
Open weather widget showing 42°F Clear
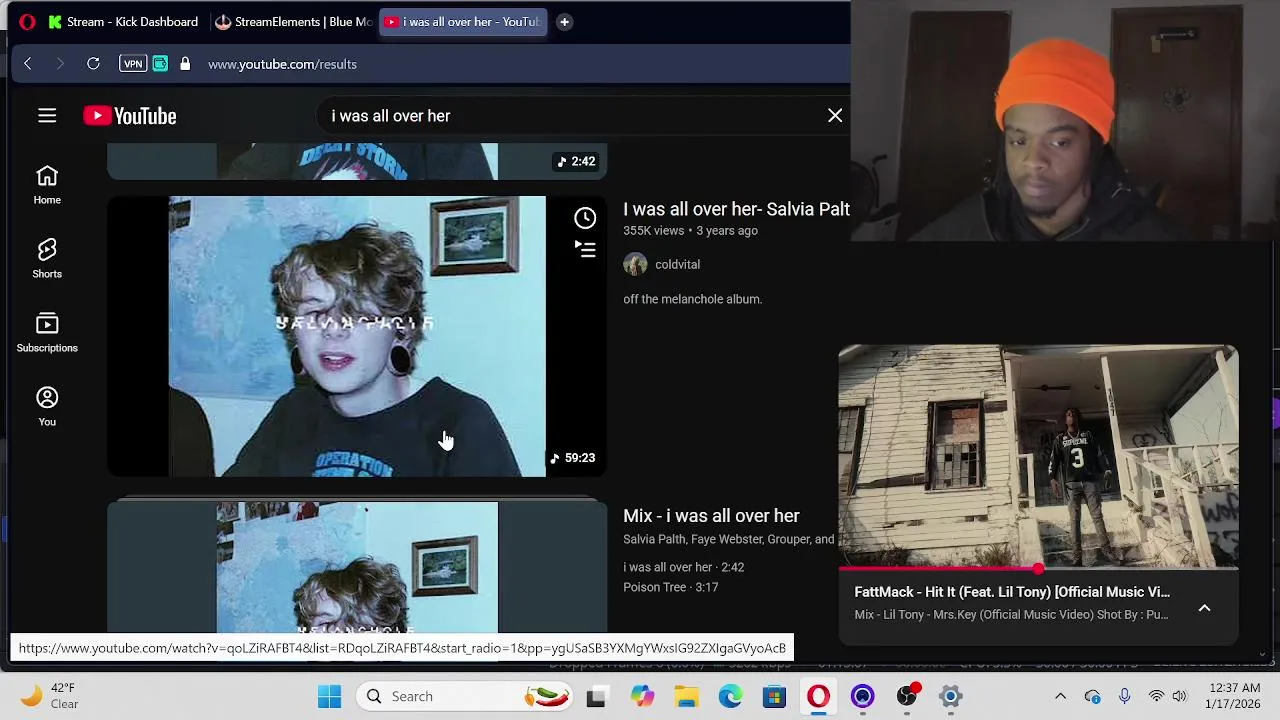(47, 696)
